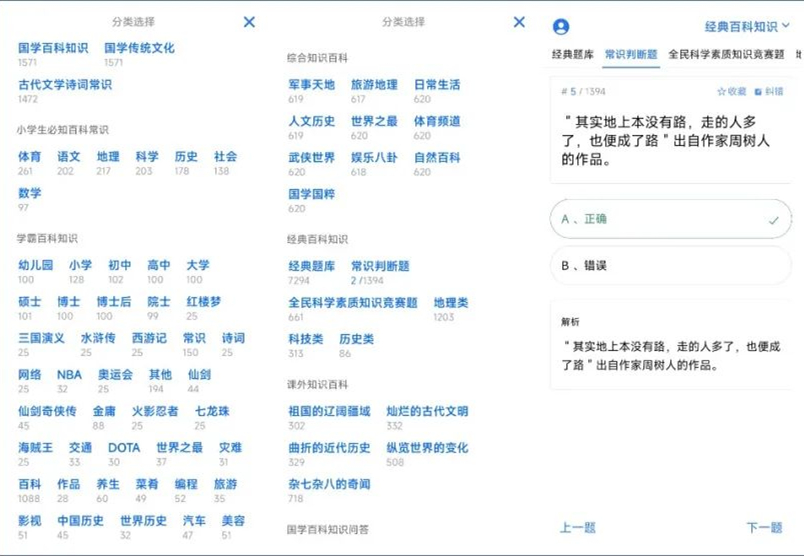Open the 七龙珠 category
The width and height of the screenshot is (804, 556).
212,411
